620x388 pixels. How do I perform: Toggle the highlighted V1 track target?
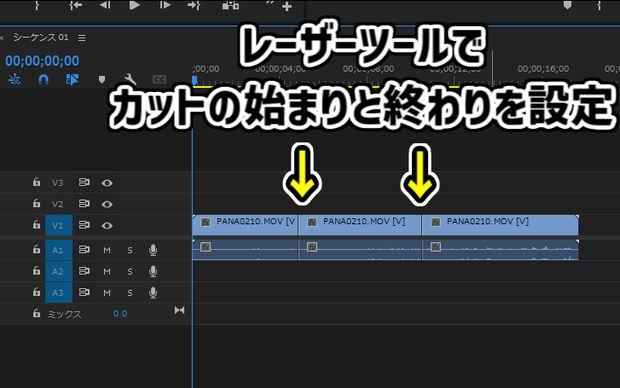point(59,225)
